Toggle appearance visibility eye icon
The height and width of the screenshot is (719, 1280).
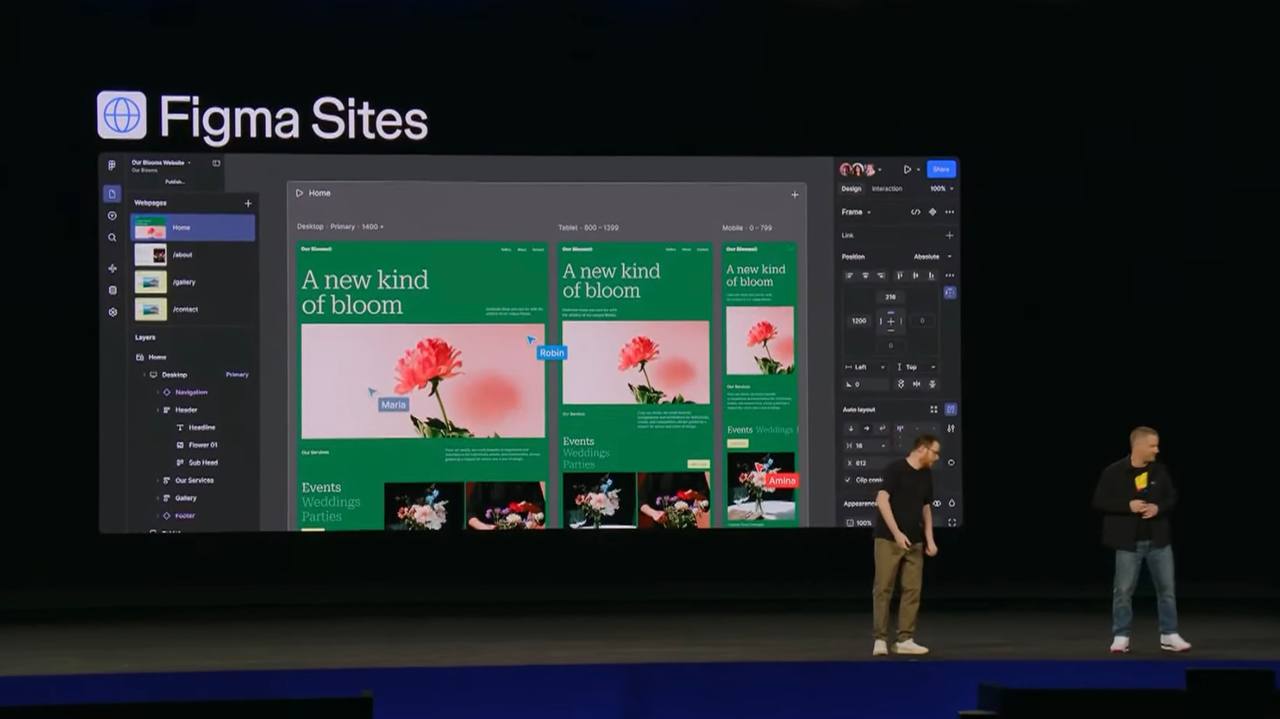pos(937,503)
